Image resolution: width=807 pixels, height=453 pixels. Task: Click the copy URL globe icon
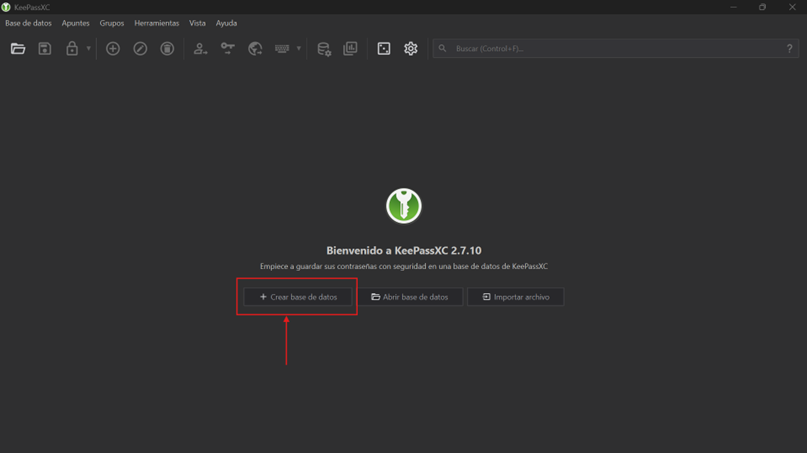point(255,48)
